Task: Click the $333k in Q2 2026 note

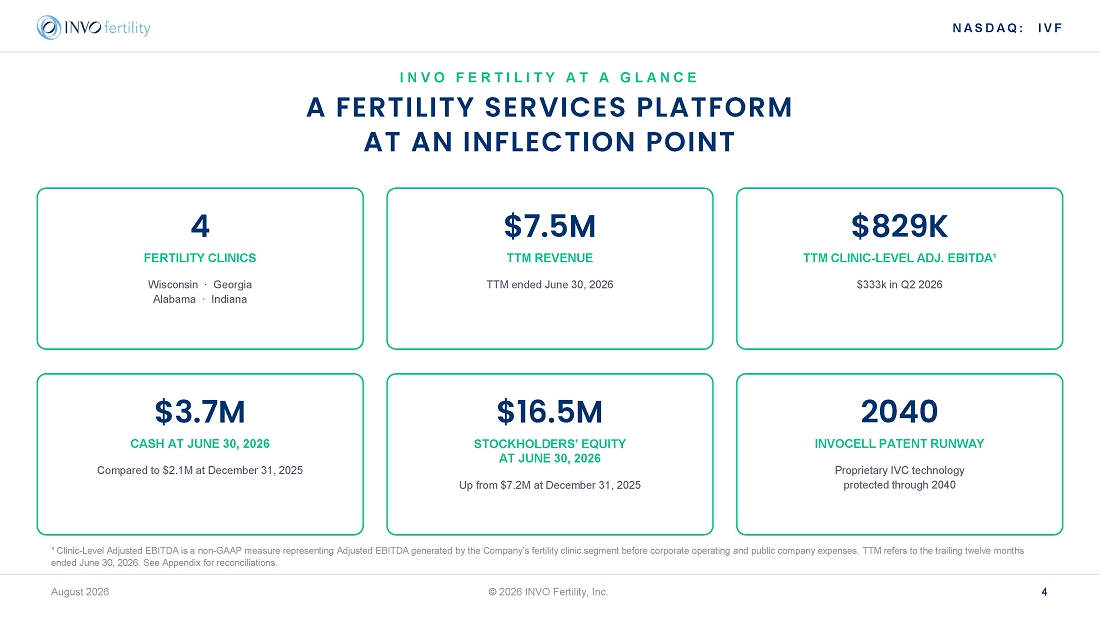Action: [x=899, y=284]
